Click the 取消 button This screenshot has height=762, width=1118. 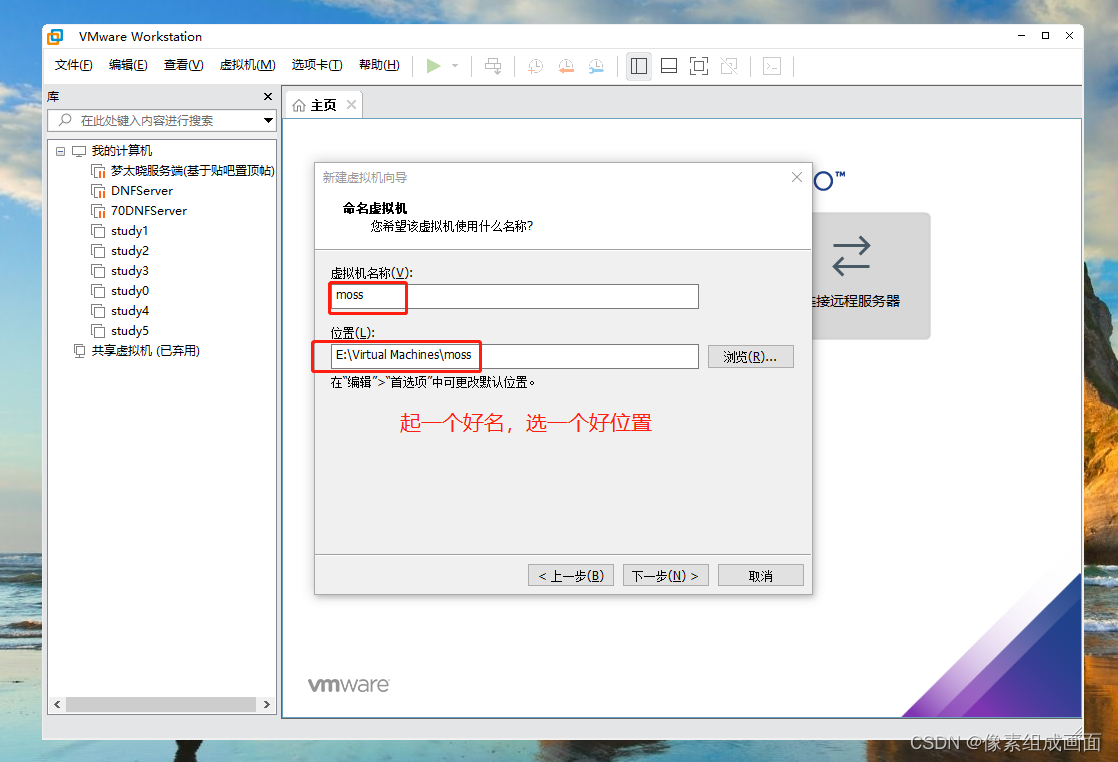click(760, 575)
